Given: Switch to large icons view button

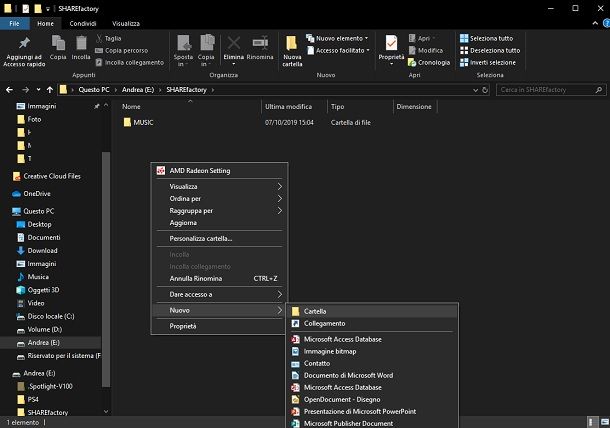Looking at the screenshot, I should [605, 422].
